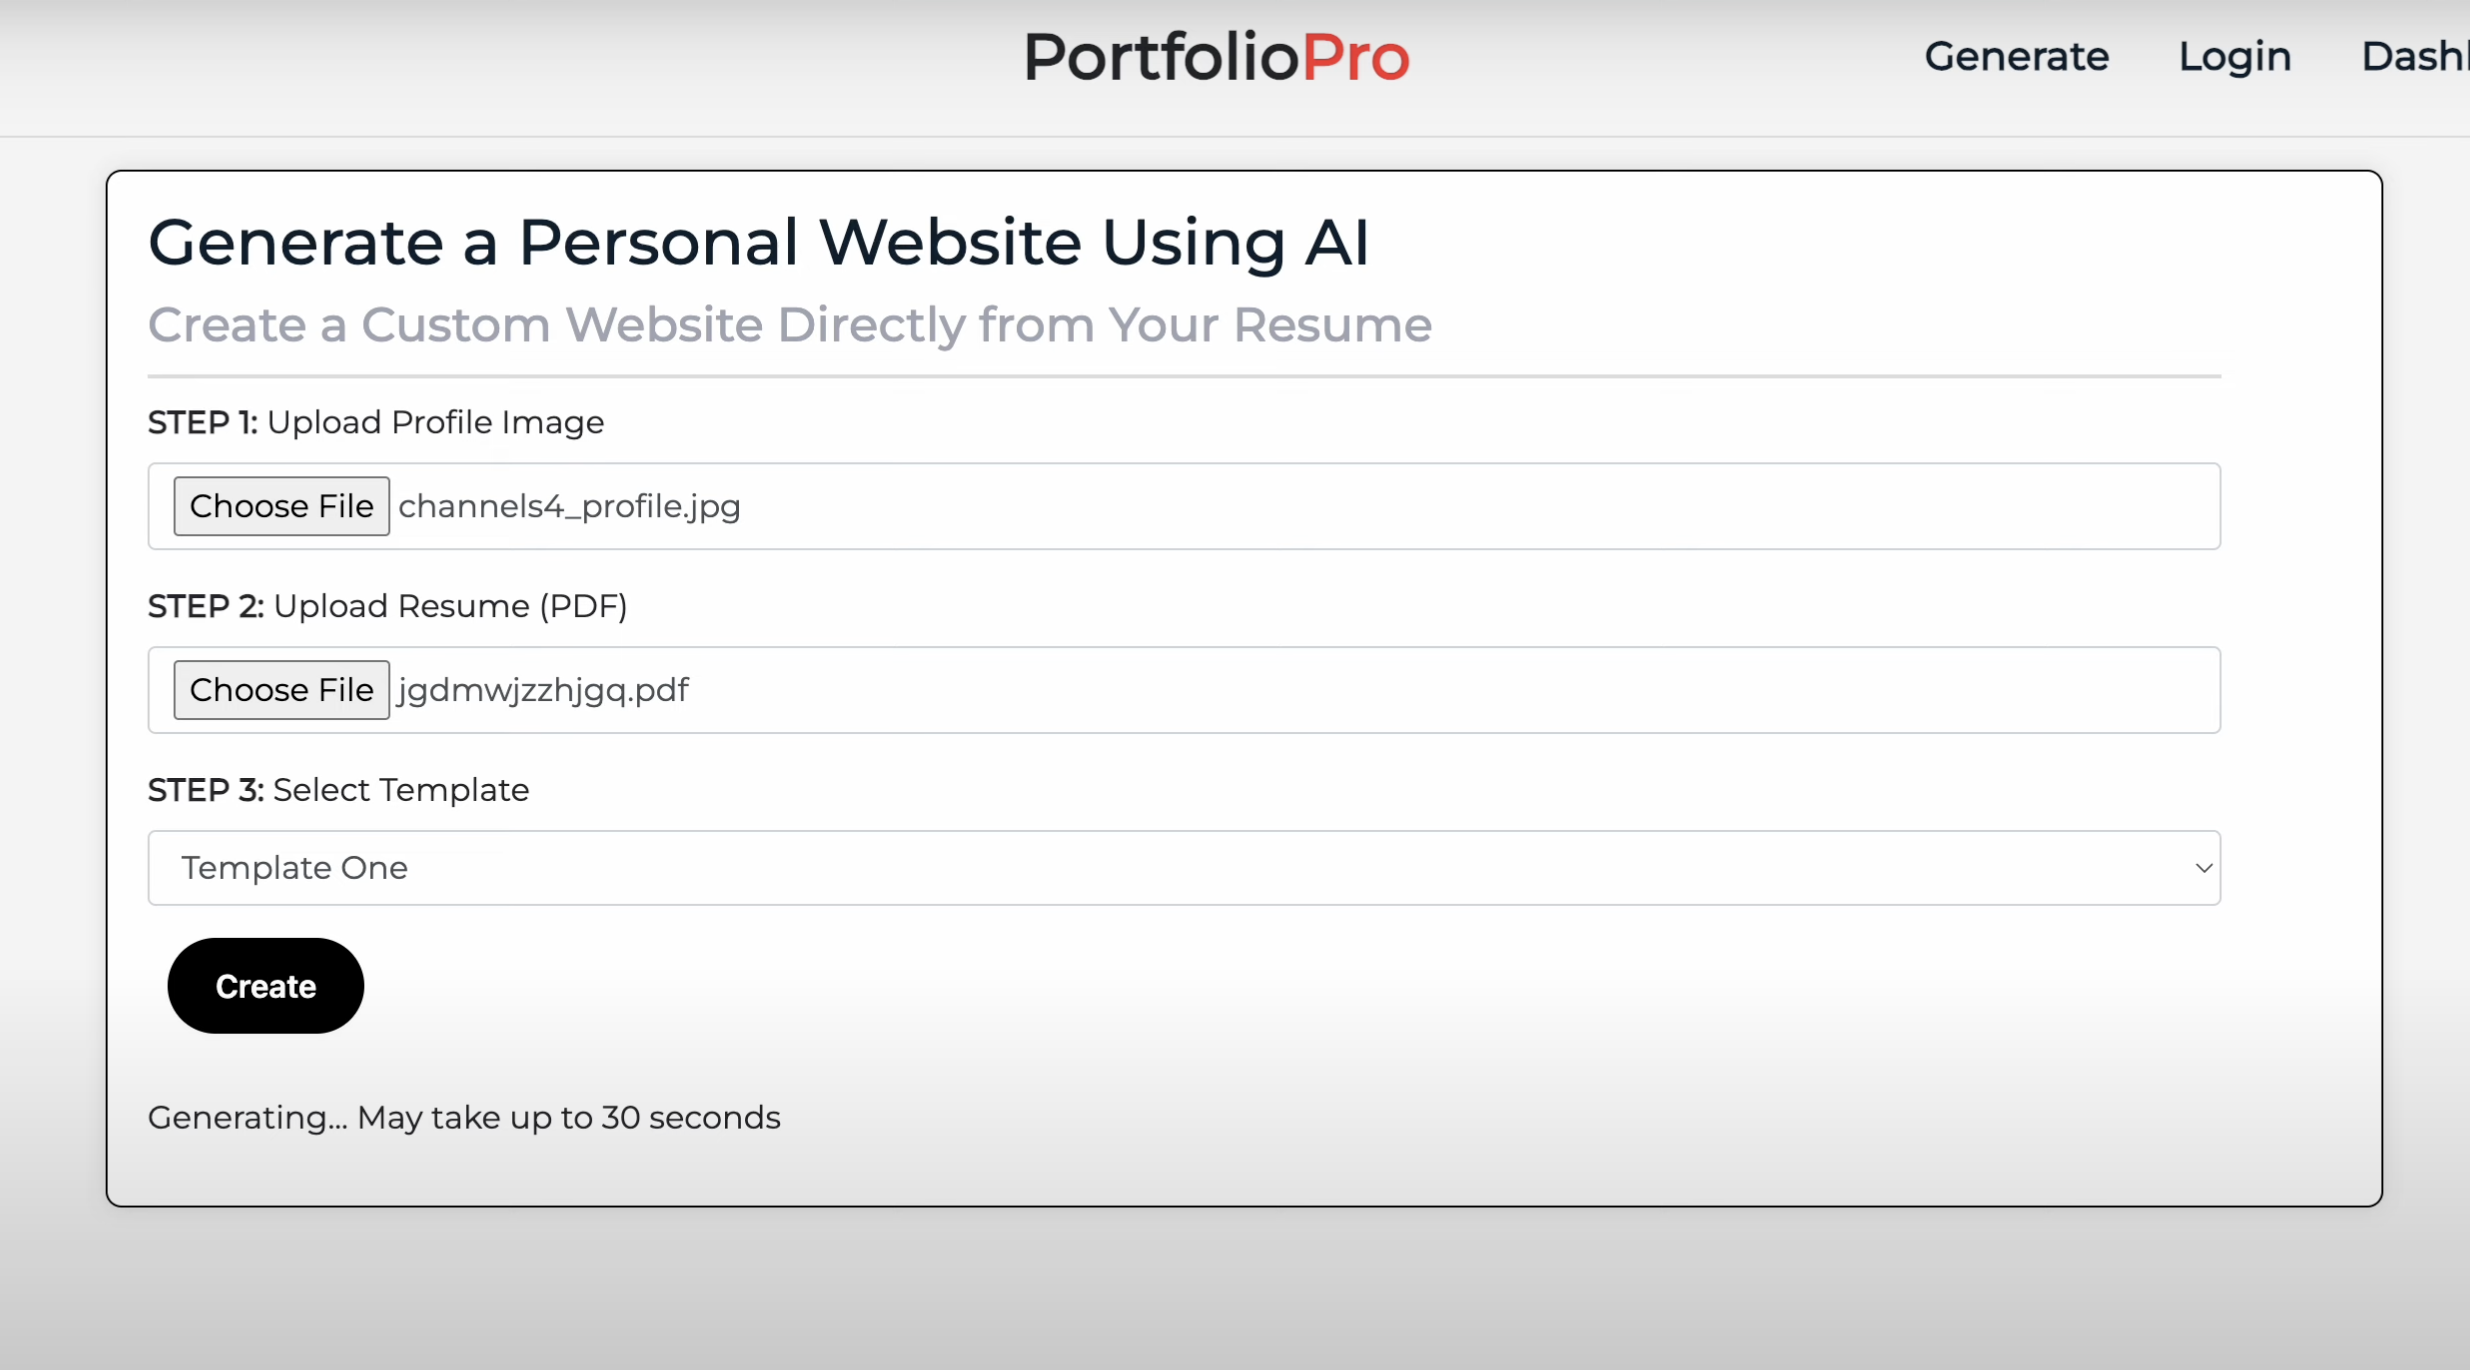Expand the Select Template dropdown
Image resolution: width=2470 pixels, height=1370 pixels.
coord(1183,868)
